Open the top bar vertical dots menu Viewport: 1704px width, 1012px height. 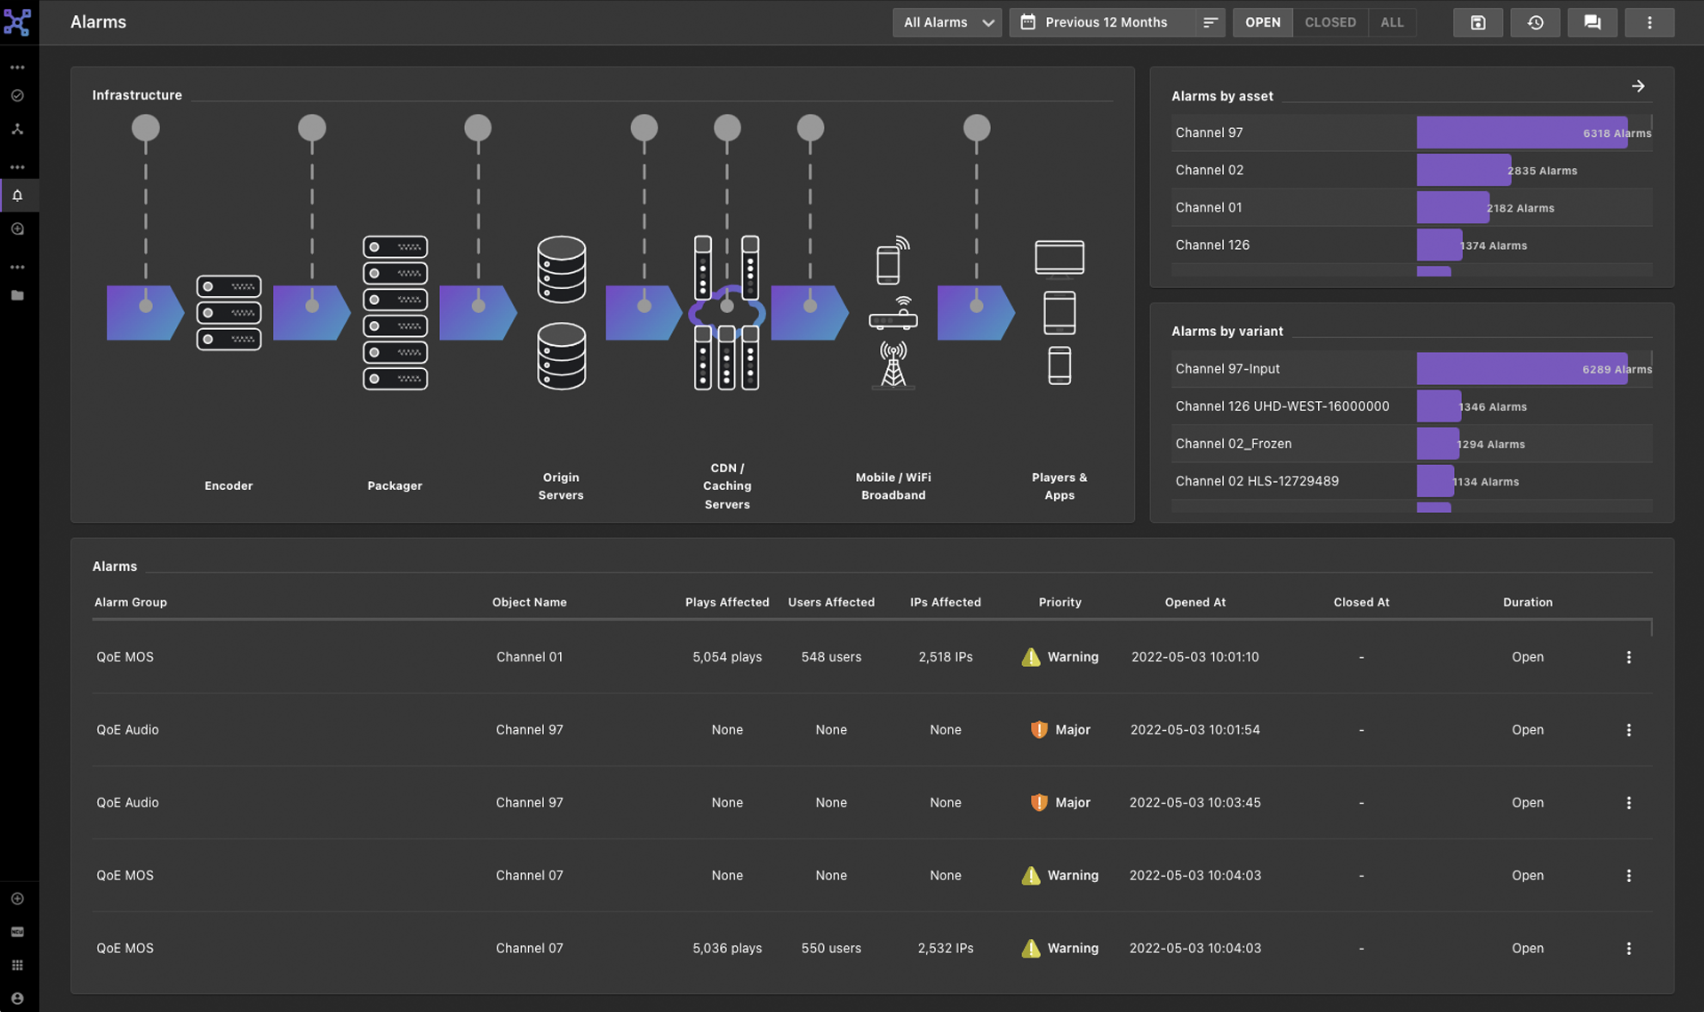click(1650, 22)
